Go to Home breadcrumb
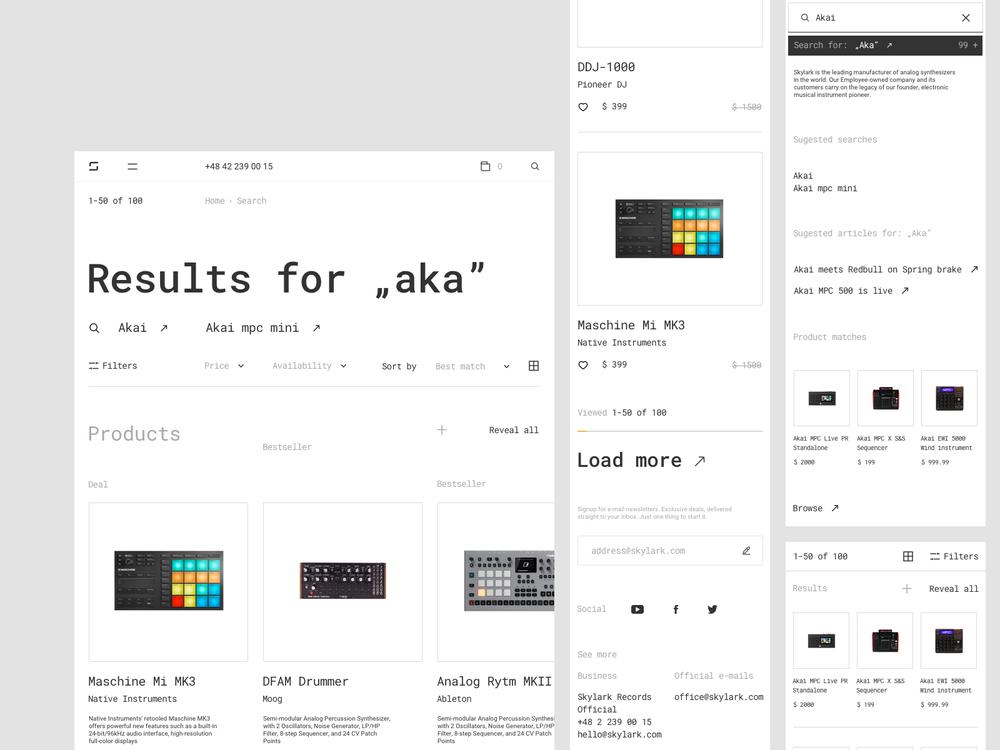This screenshot has width=1000, height=750. [214, 201]
